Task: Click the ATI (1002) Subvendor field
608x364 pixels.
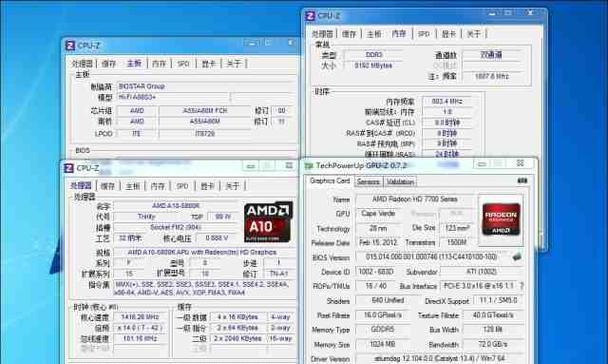Action: pyautogui.click(x=481, y=272)
